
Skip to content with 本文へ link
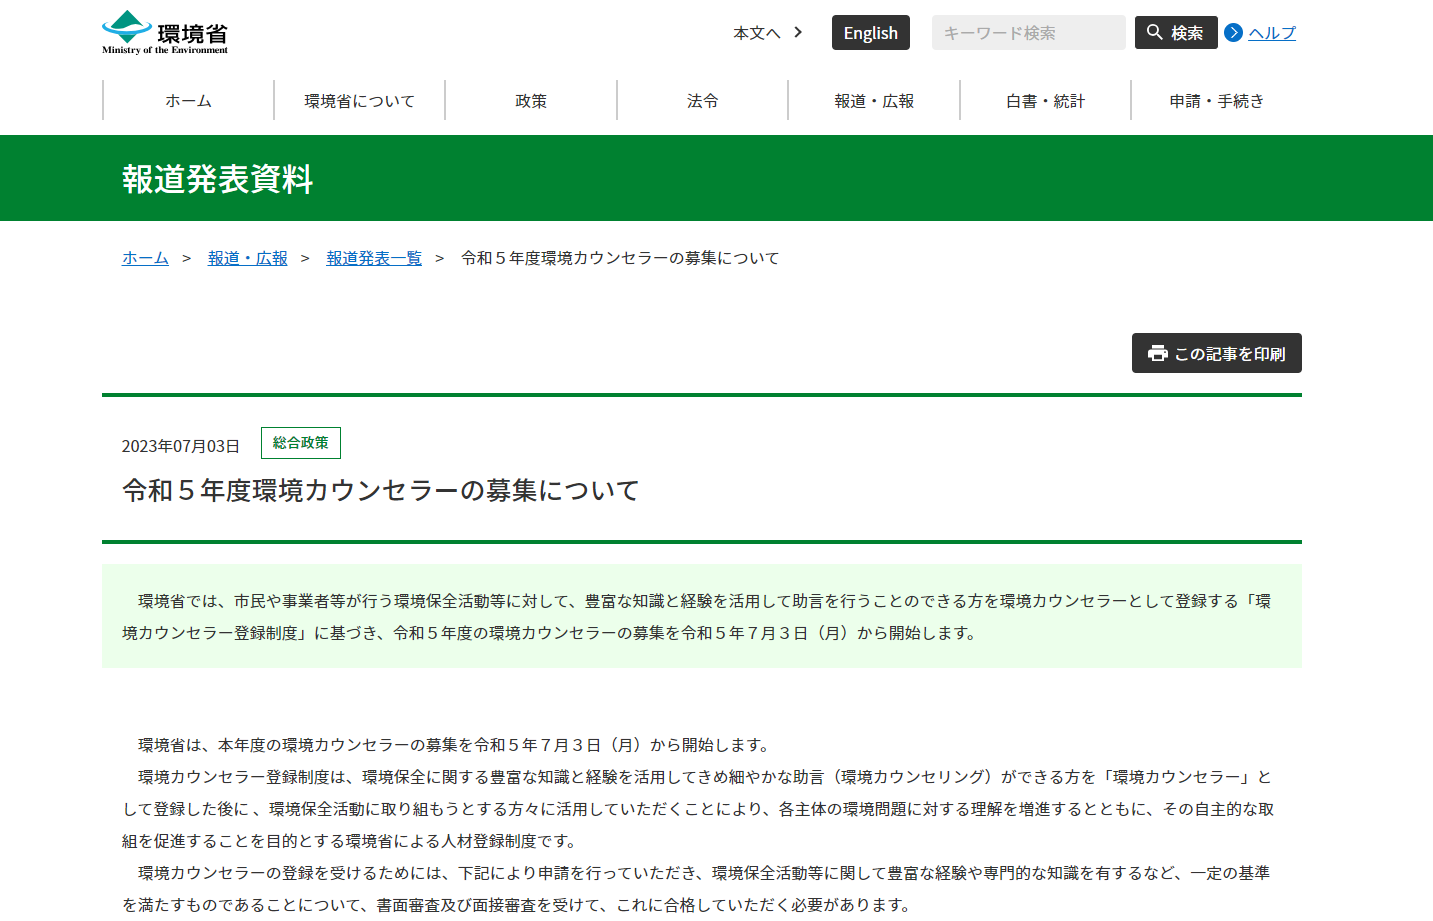click(756, 33)
